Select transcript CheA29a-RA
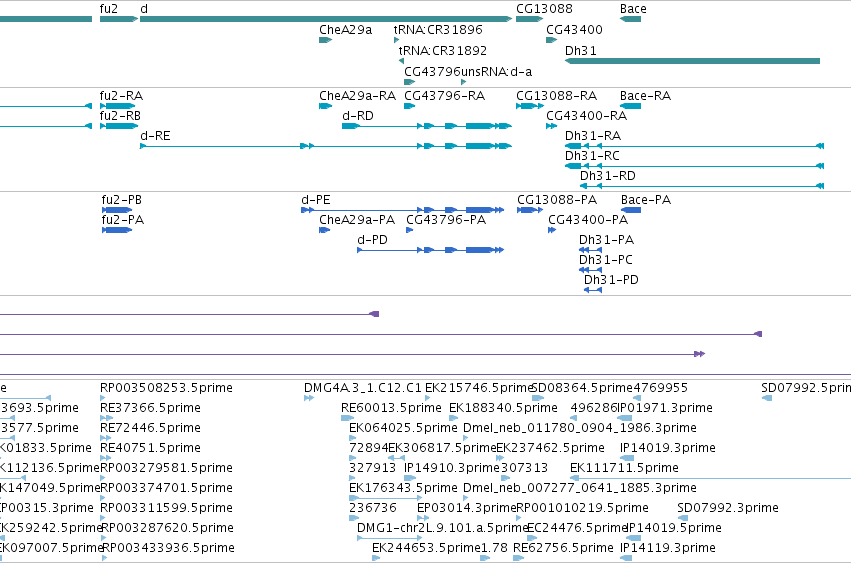Viewport: 851px width, 563px height. coord(357,96)
